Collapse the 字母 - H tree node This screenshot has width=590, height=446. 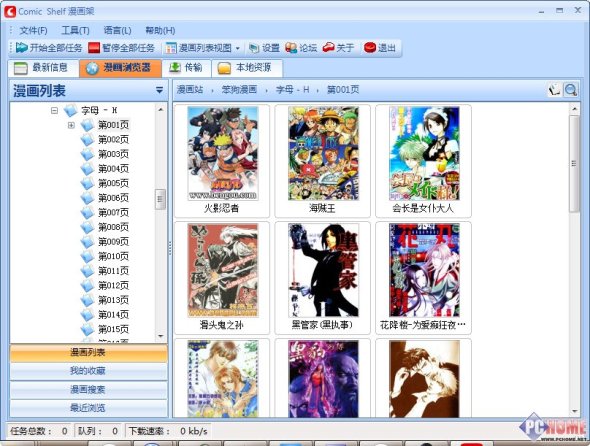point(55,111)
